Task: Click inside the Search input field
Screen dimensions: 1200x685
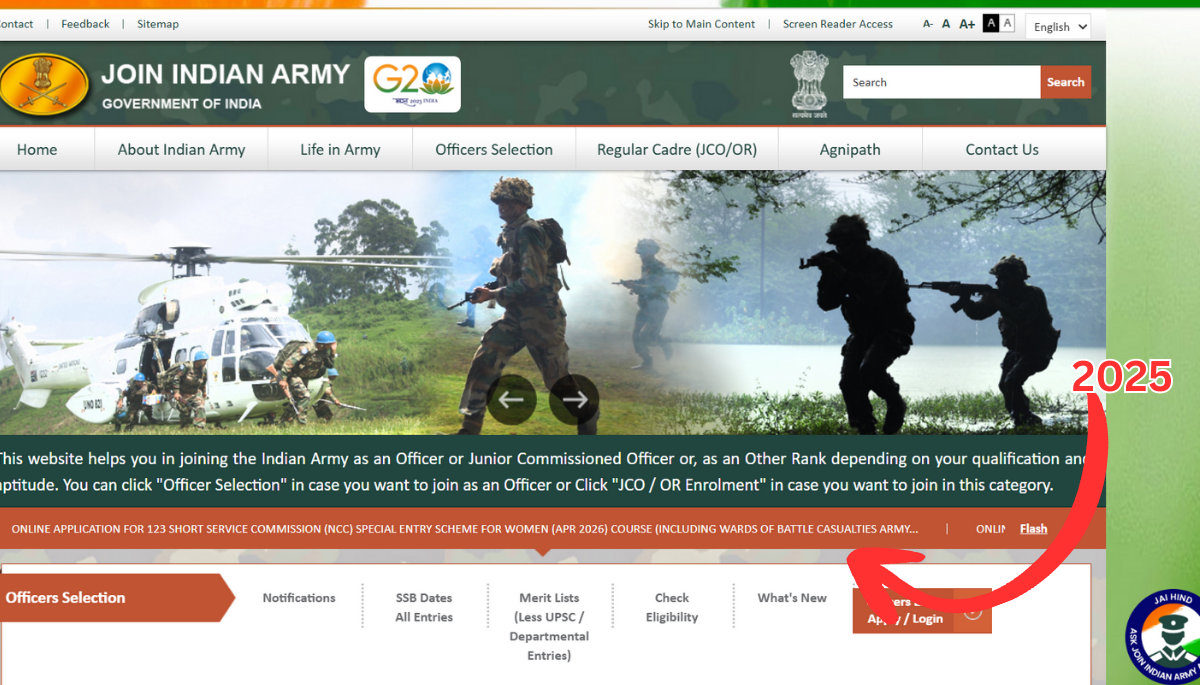Action: pyautogui.click(x=941, y=82)
